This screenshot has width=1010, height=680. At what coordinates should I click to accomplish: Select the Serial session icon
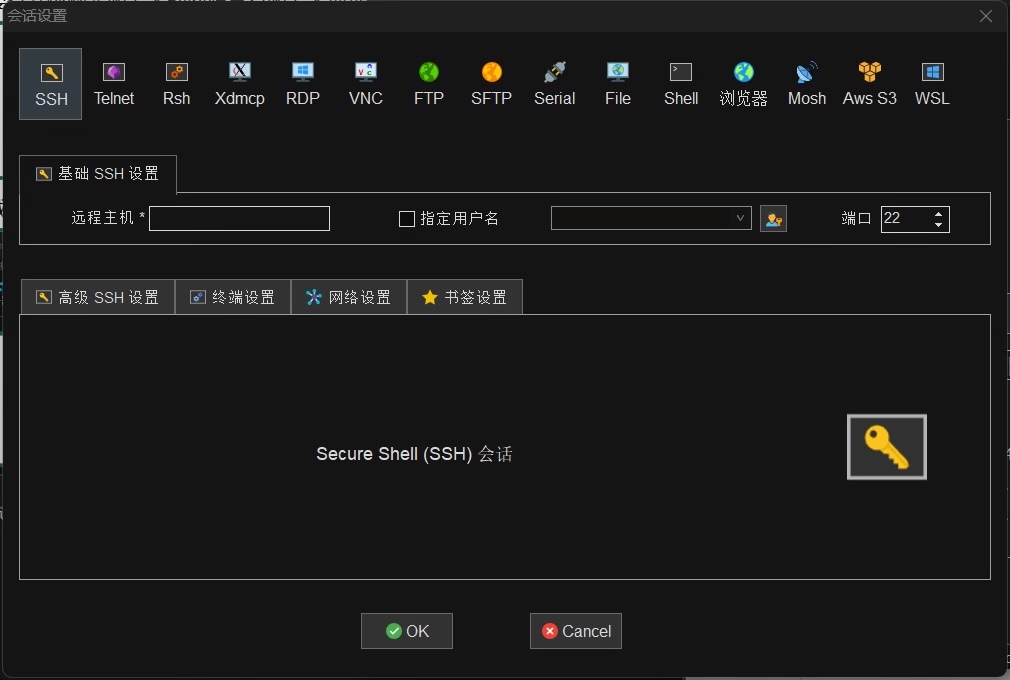click(555, 84)
